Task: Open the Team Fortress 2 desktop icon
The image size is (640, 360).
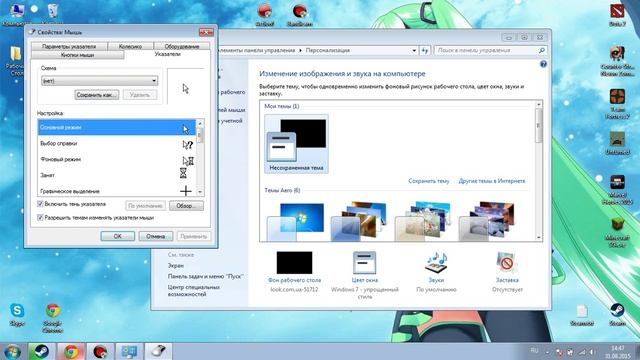Action: [x=617, y=104]
